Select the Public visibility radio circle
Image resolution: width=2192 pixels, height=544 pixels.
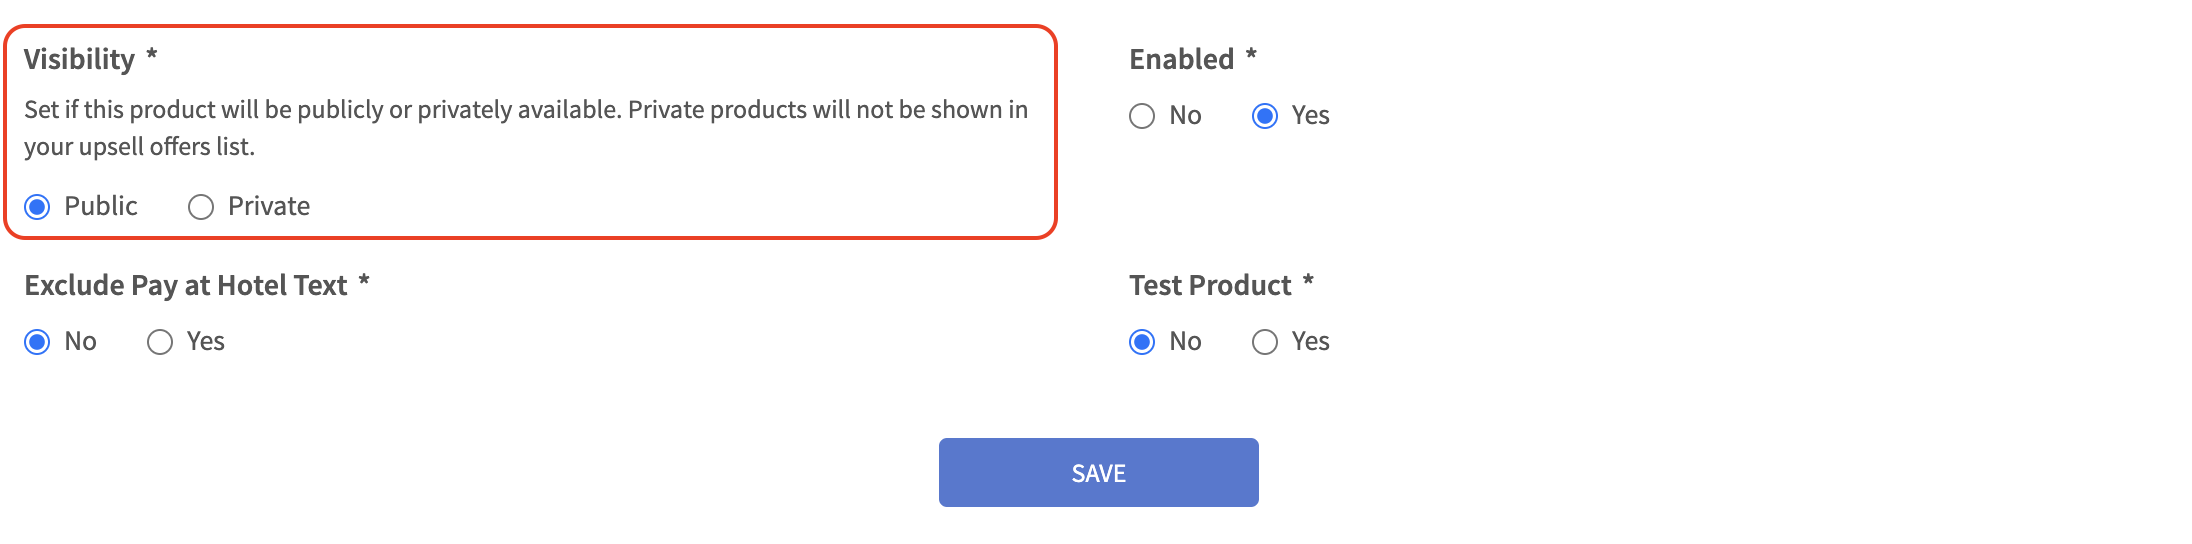pos(37,207)
